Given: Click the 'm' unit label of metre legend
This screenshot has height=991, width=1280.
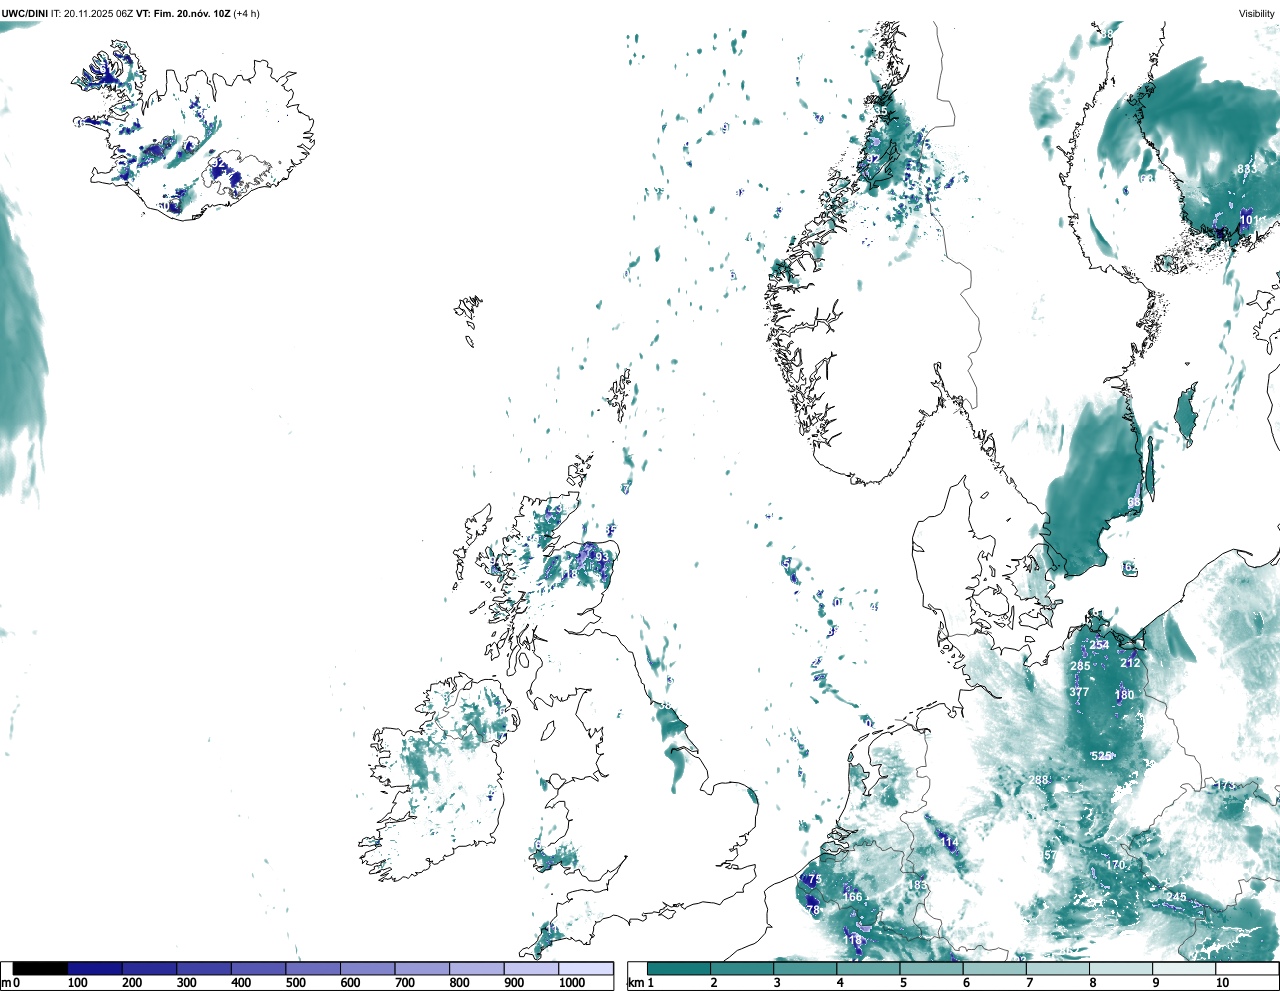Looking at the screenshot, I should click(x=5, y=983).
